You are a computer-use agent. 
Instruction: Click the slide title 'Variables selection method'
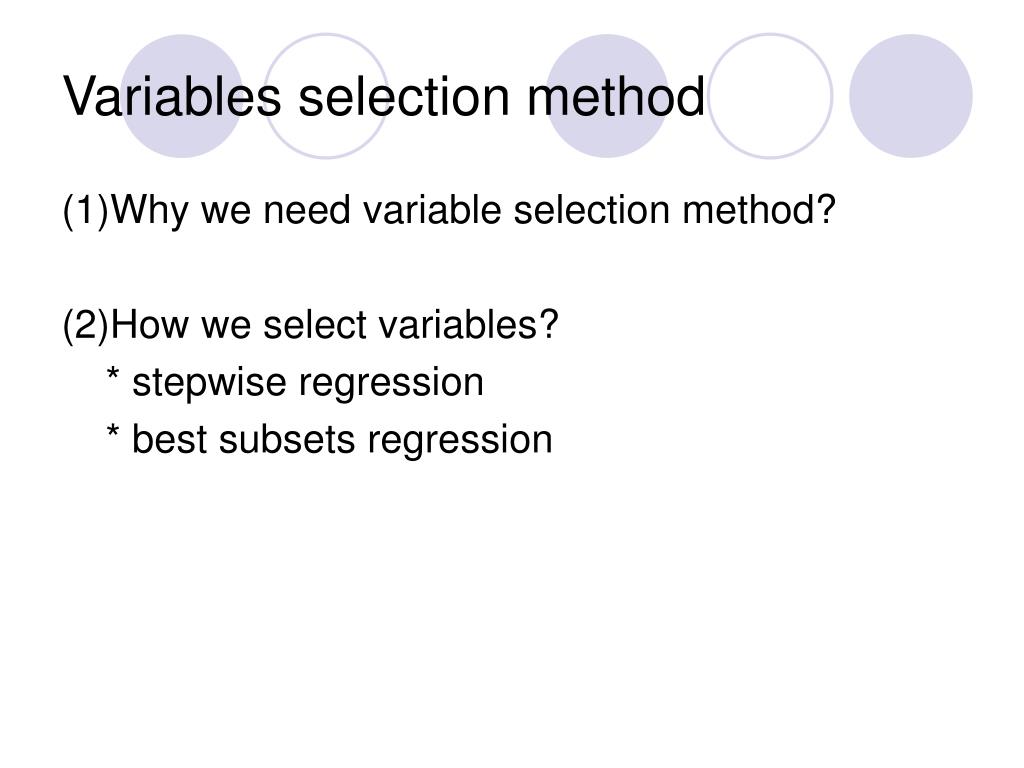pyautogui.click(x=384, y=96)
